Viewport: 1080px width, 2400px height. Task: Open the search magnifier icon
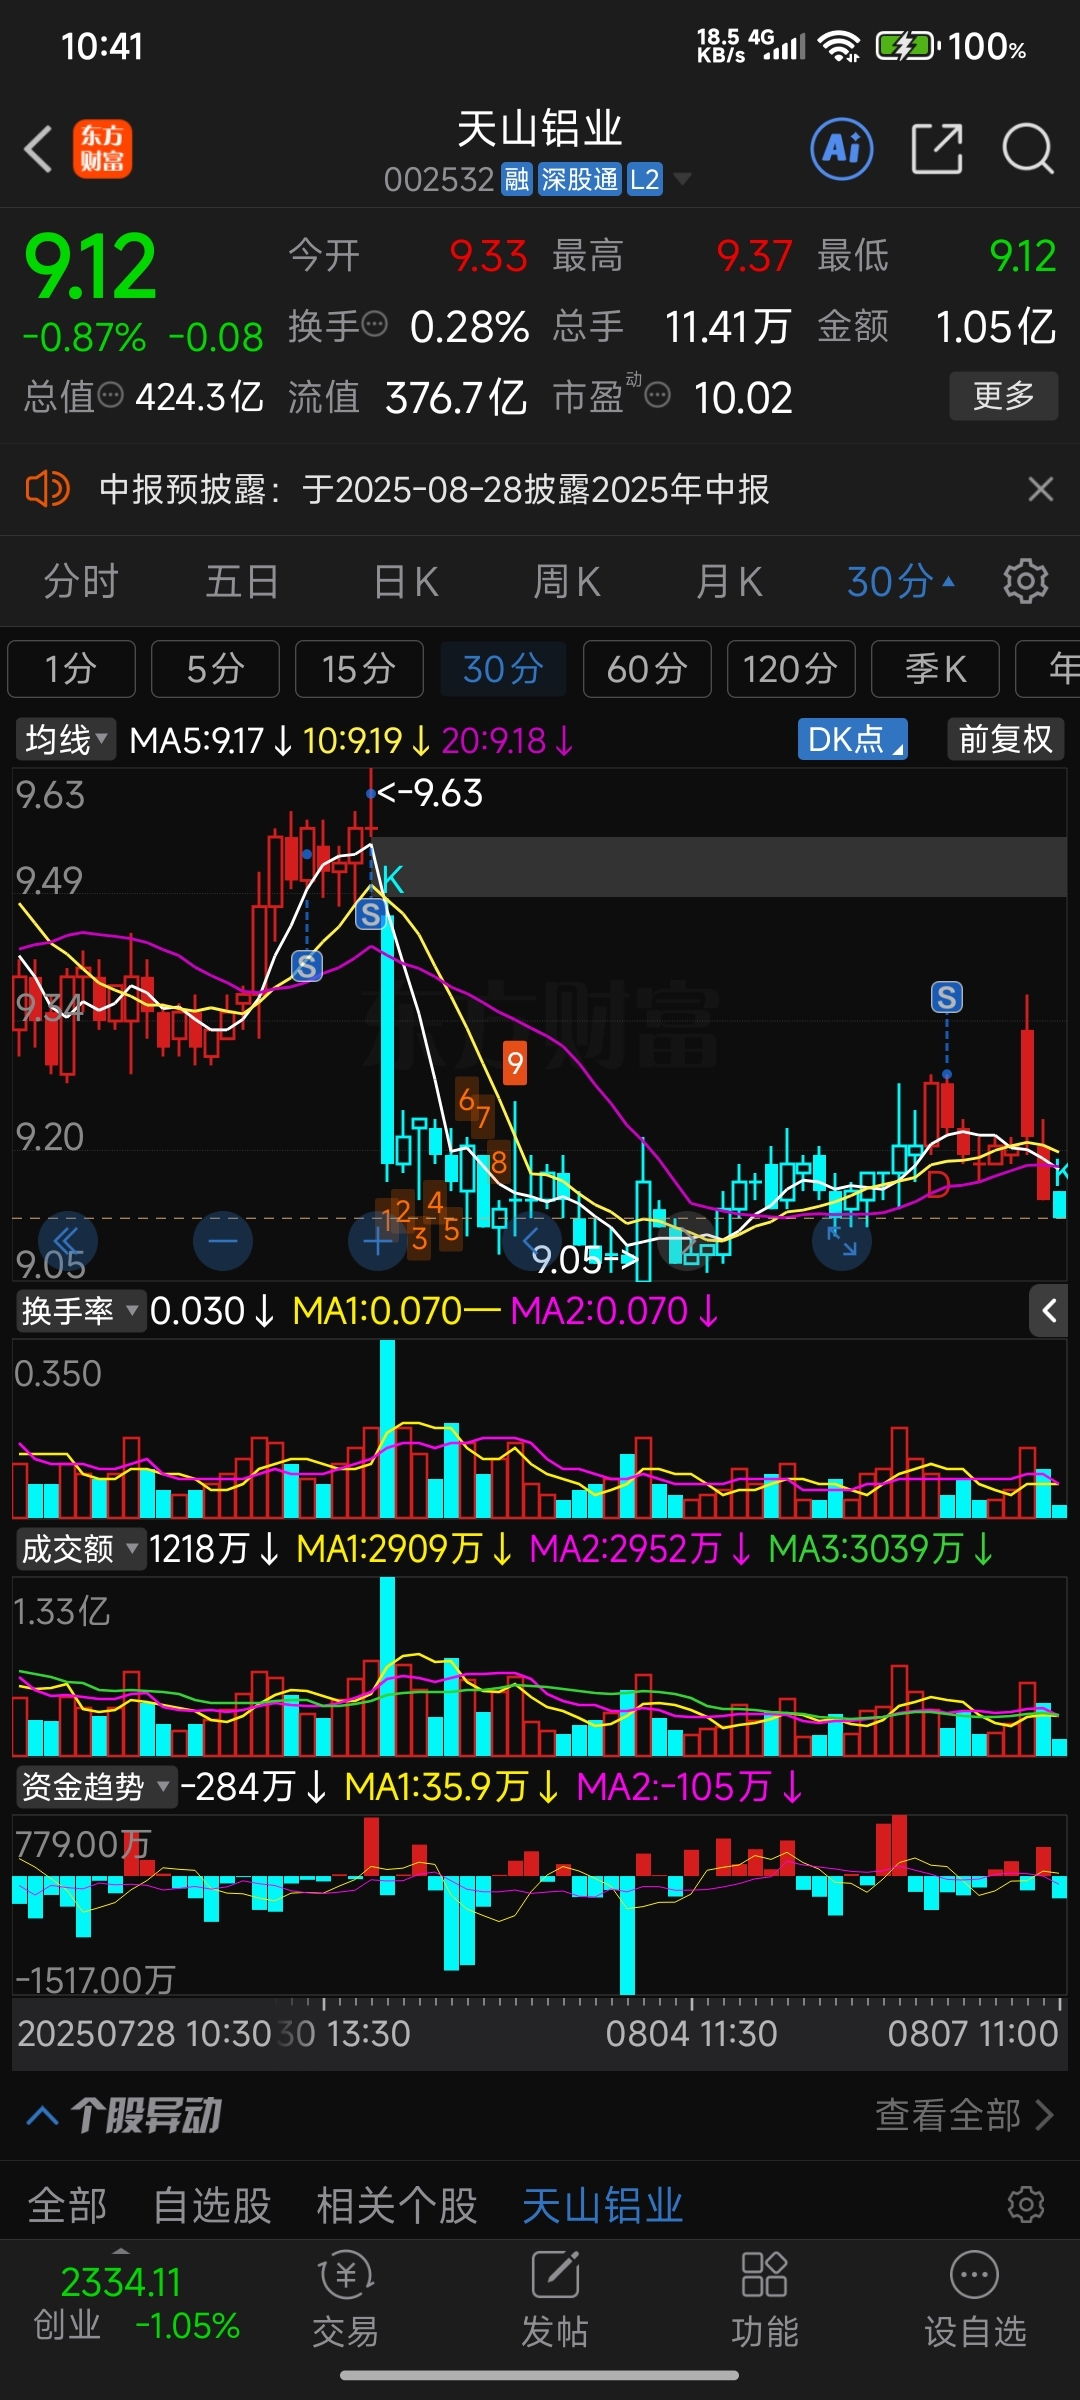1027,149
